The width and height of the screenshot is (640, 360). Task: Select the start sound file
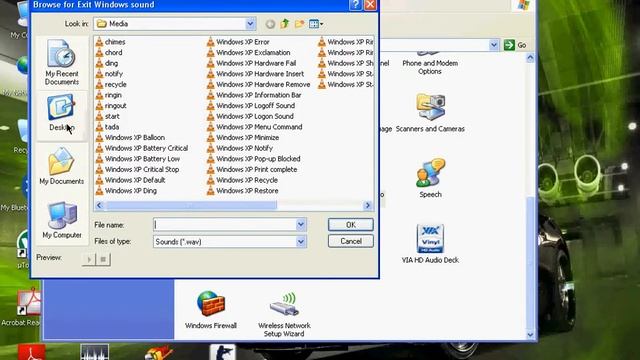pos(108,116)
